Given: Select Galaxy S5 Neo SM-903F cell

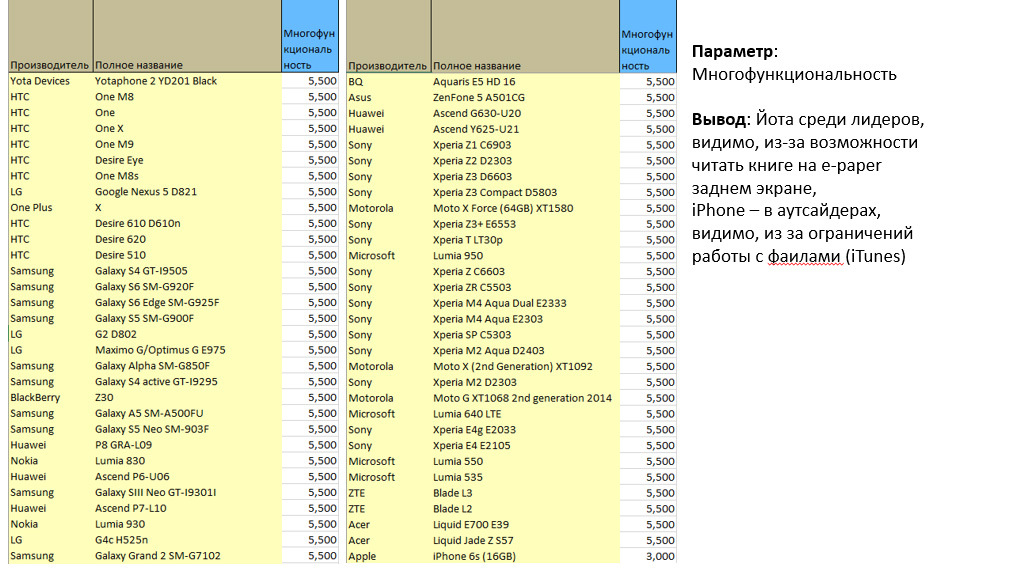Looking at the screenshot, I should 187,429.
